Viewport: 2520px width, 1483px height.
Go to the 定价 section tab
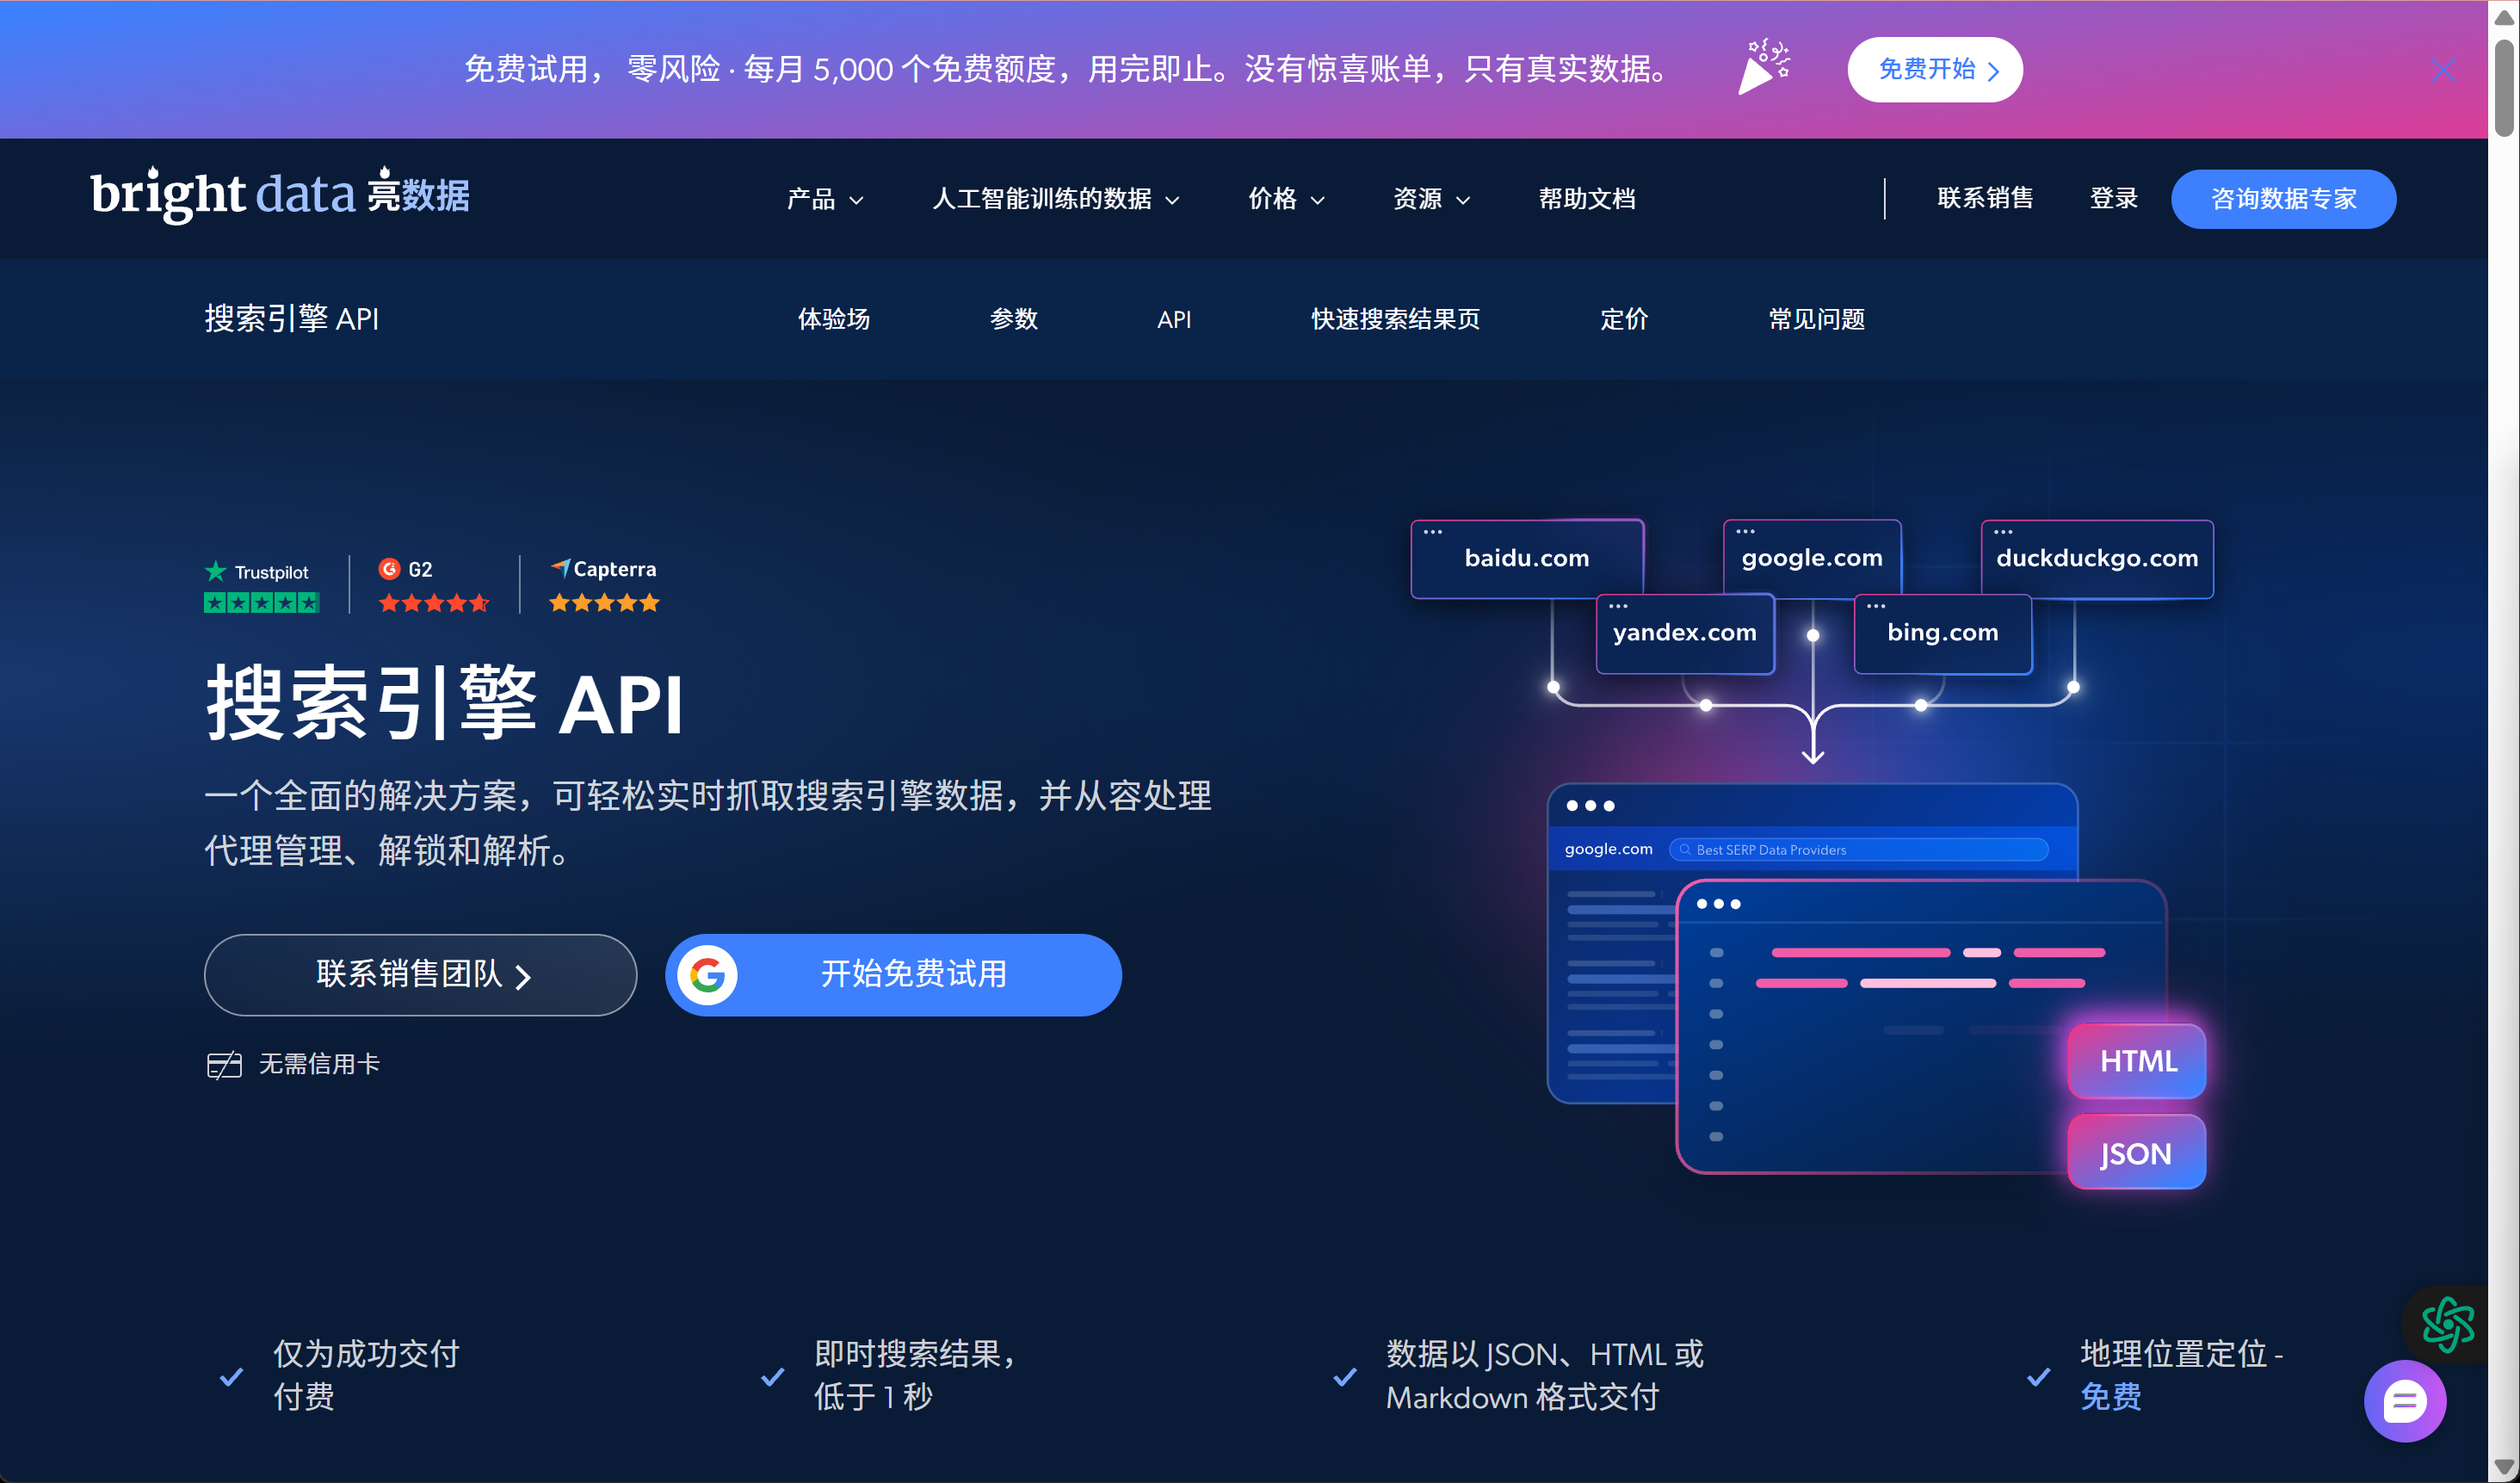1624,319
